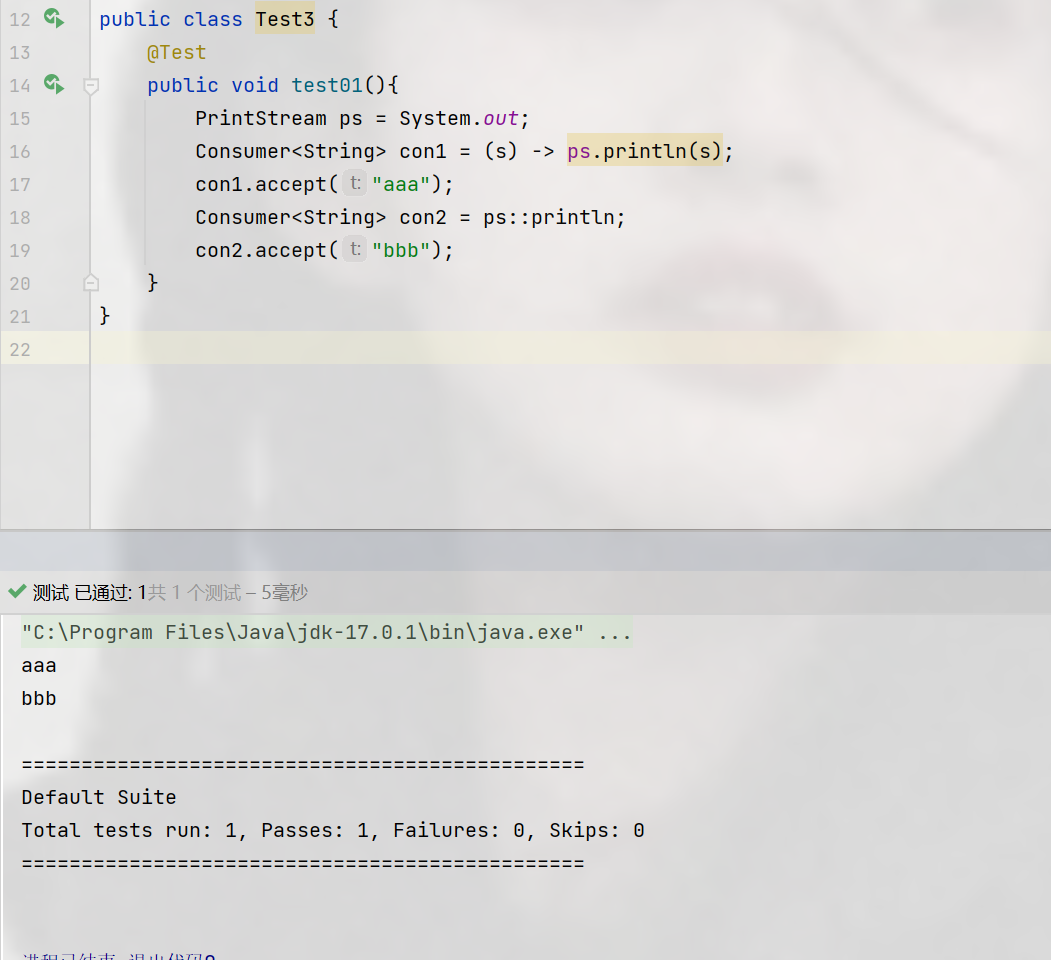Click the tests passed checkmark icon

tap(17, 591)
